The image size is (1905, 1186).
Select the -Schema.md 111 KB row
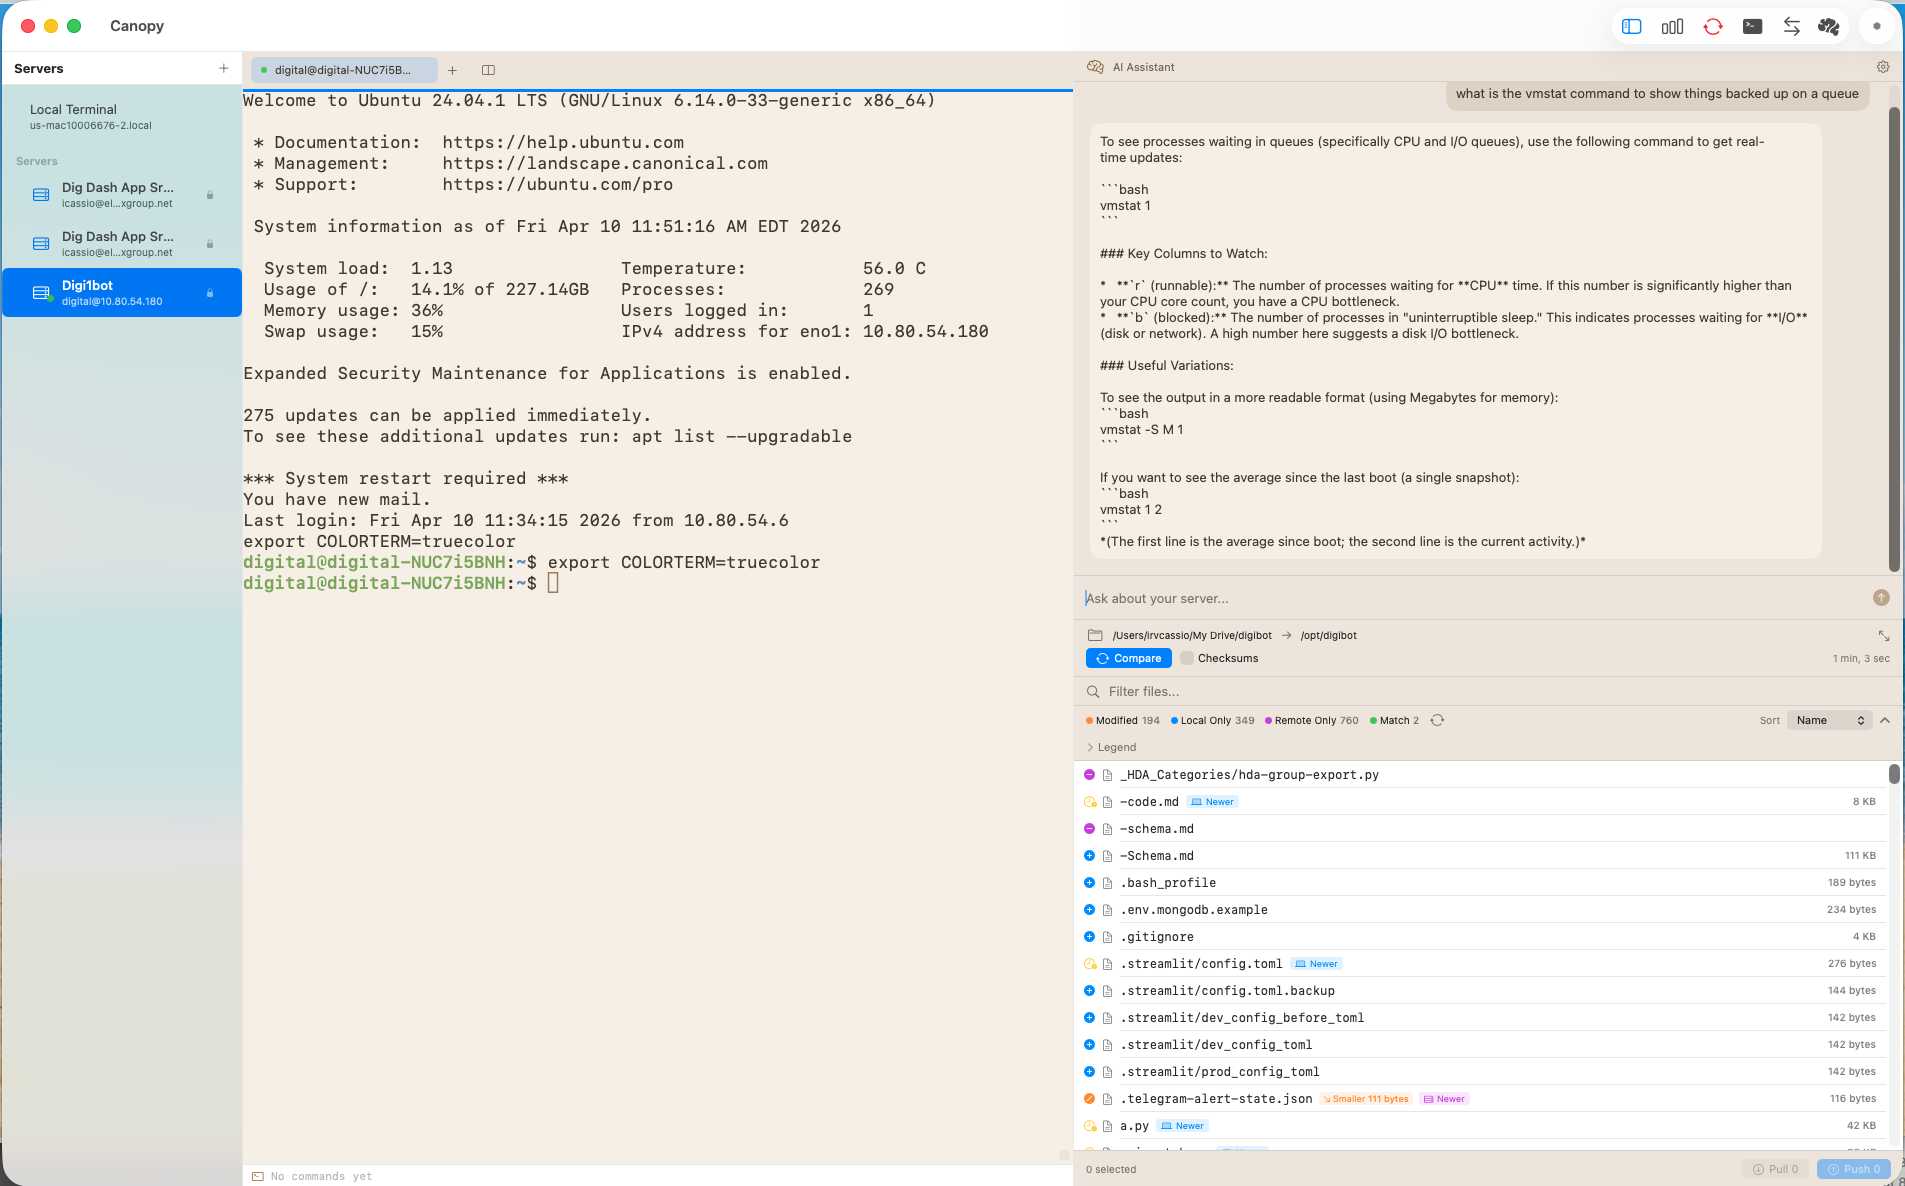click(1480, 856)
